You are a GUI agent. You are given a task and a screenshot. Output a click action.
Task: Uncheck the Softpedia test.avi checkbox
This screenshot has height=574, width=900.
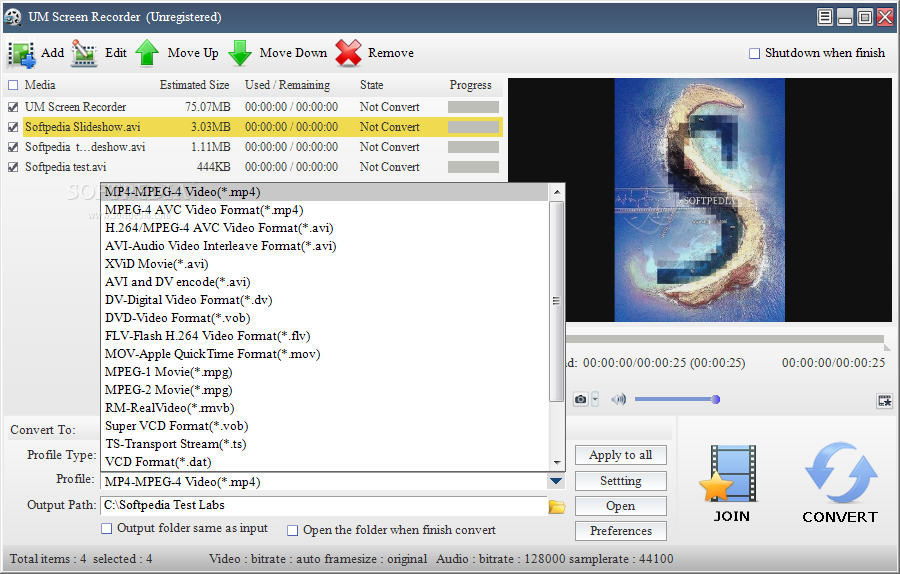click(13, 168)
